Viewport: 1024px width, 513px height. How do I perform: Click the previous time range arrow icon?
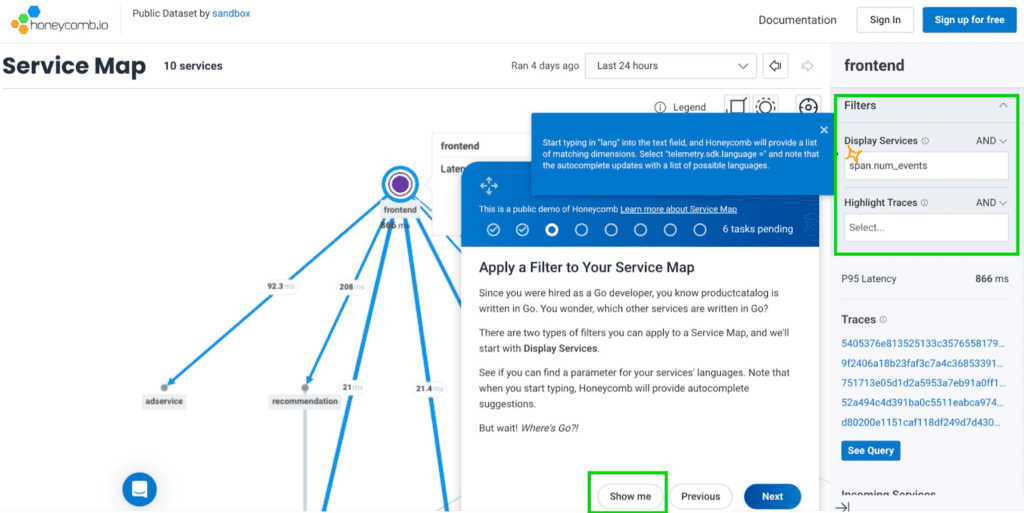click(x=774, y=66)
